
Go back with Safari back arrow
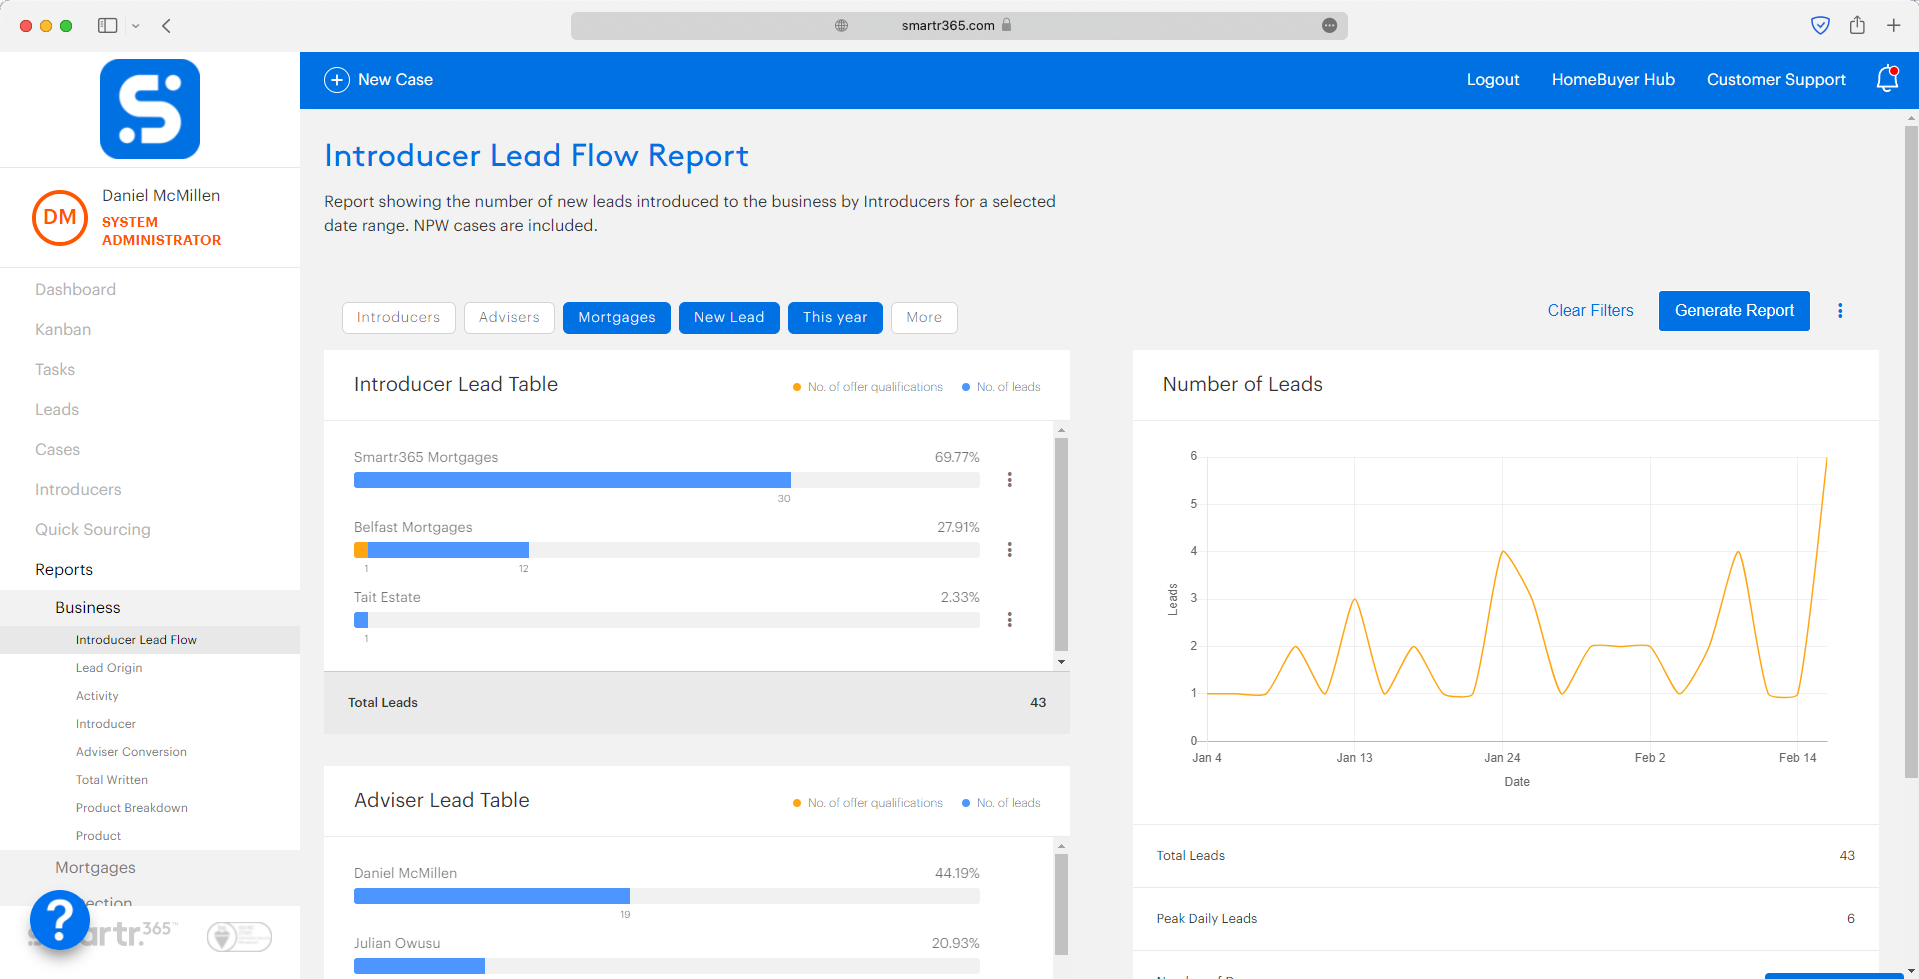167,25
